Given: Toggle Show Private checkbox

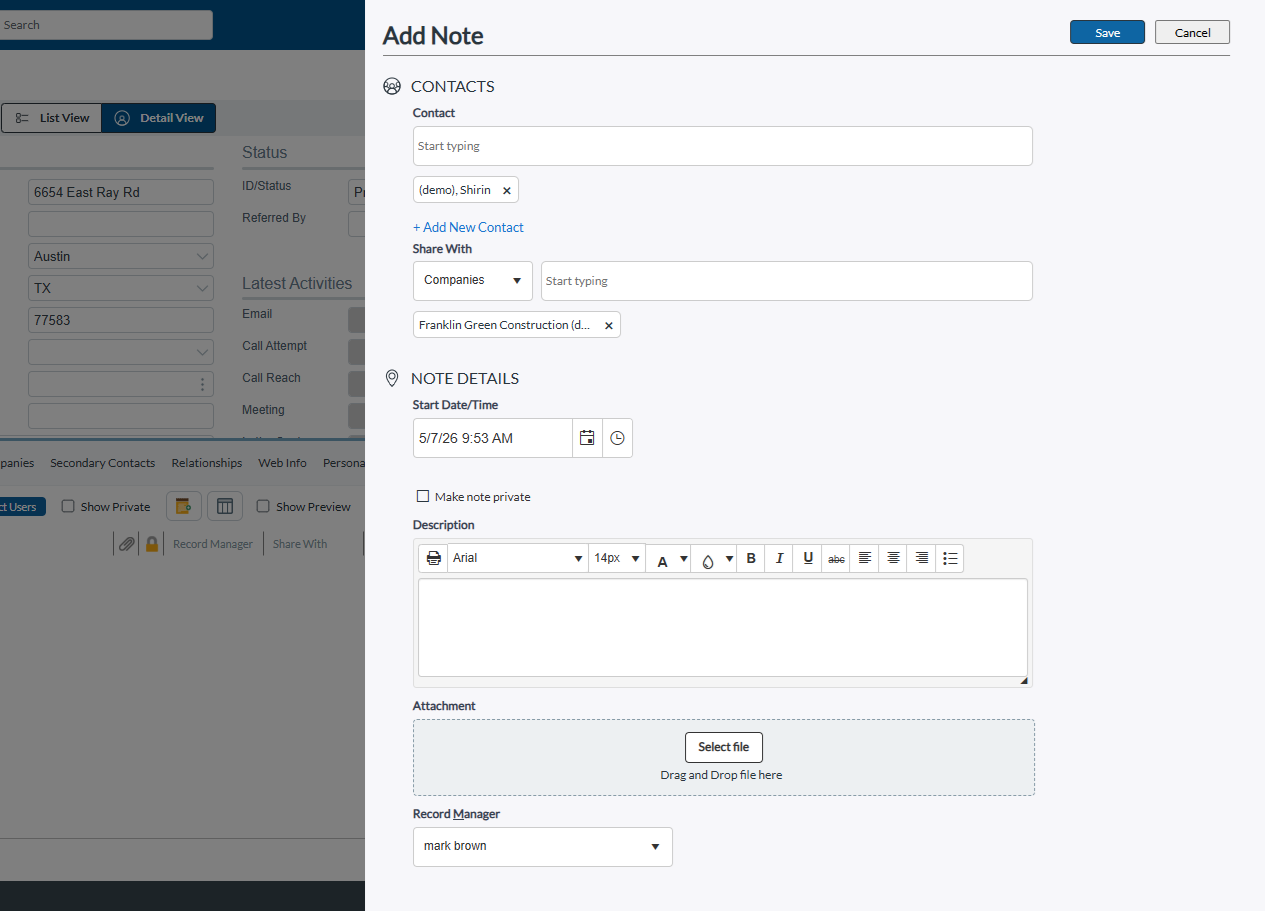Looking at the screenshot, I should [68, 506].
